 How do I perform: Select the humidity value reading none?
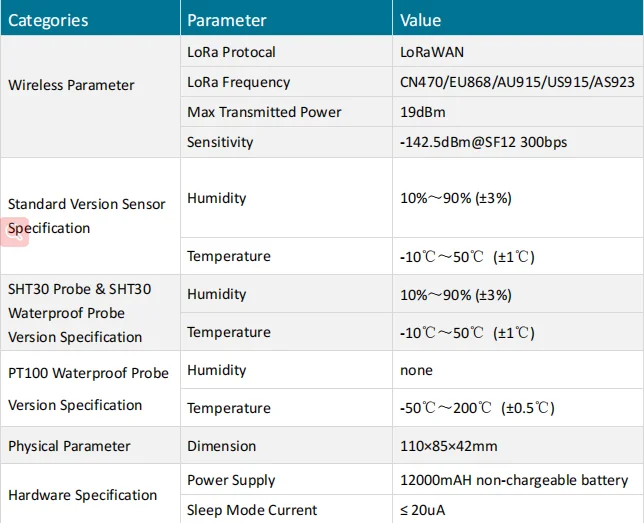pos(416,370)
